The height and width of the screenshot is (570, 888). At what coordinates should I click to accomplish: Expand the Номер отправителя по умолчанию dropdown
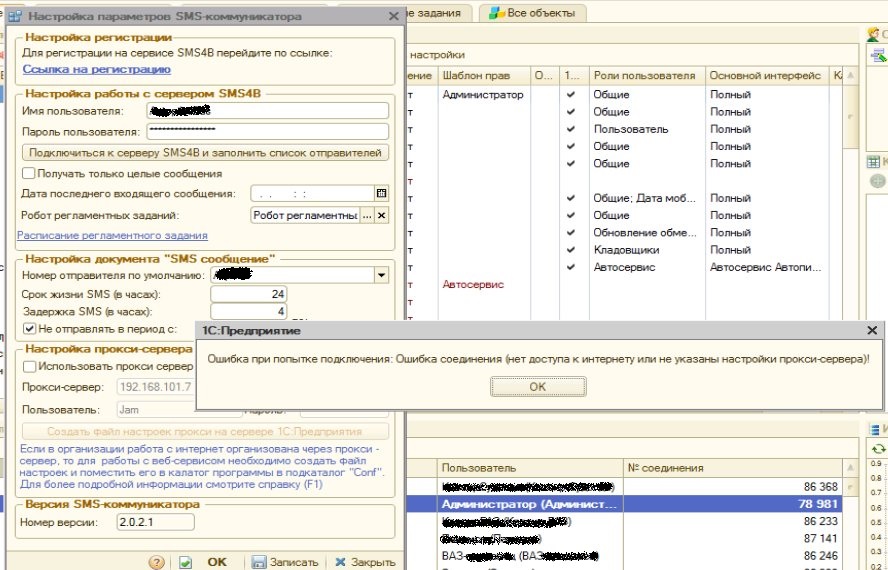(382, 275)
